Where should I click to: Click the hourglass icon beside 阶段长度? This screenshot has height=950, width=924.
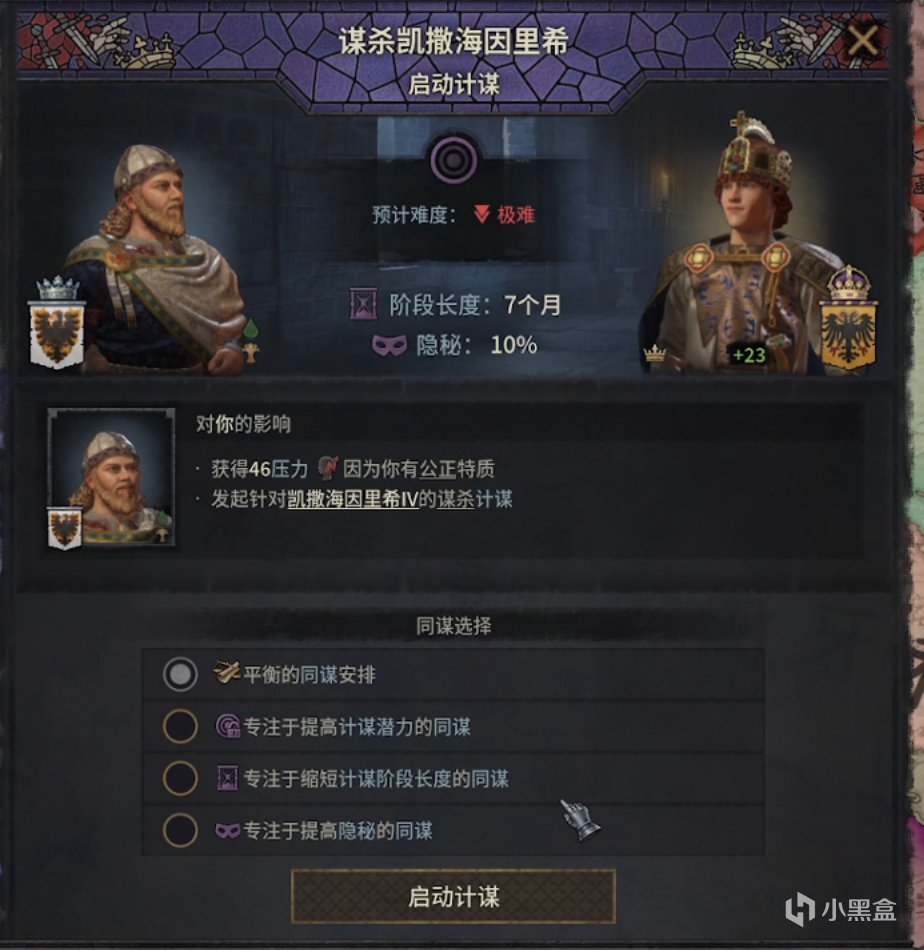click(x=363, y=304)
